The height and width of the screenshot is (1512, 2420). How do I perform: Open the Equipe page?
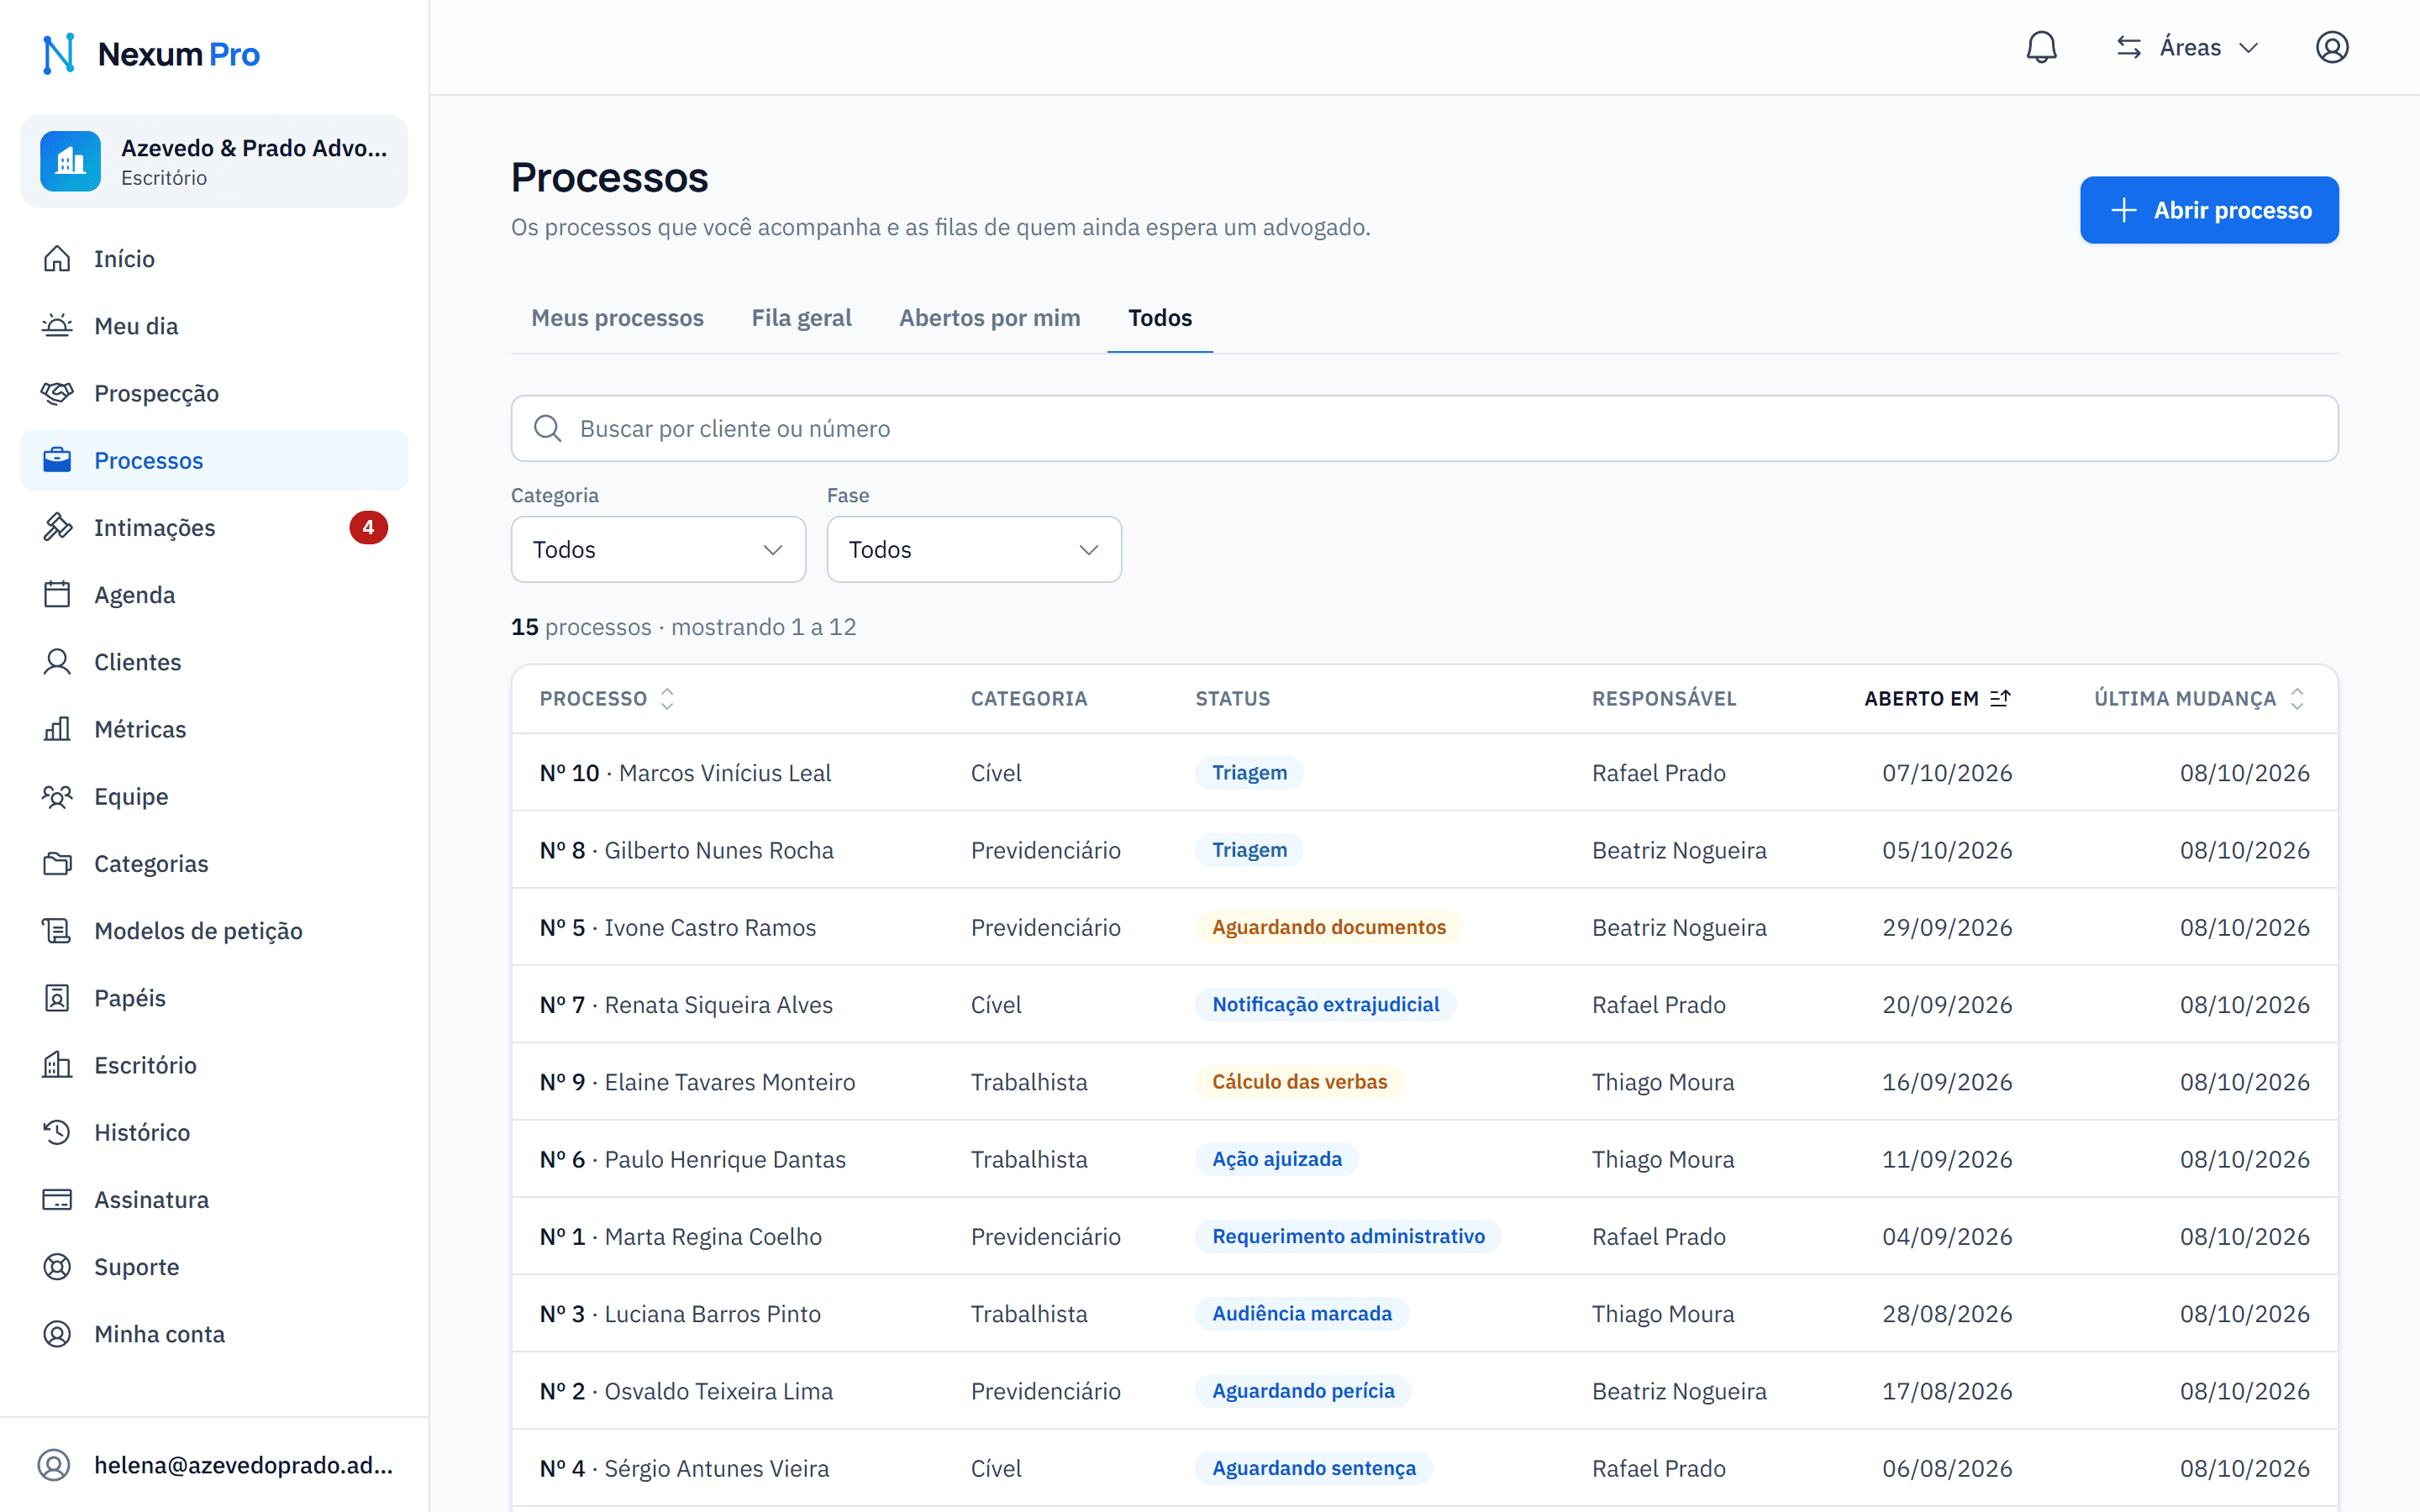click(214, 796)
